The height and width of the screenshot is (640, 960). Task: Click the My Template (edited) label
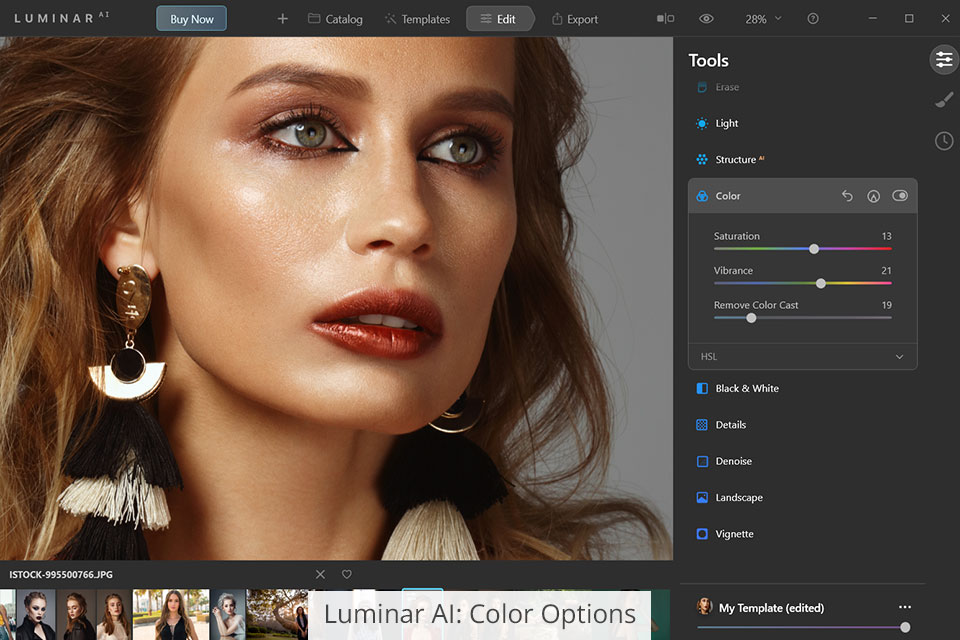pyautogui.click(x=771, y=608)
